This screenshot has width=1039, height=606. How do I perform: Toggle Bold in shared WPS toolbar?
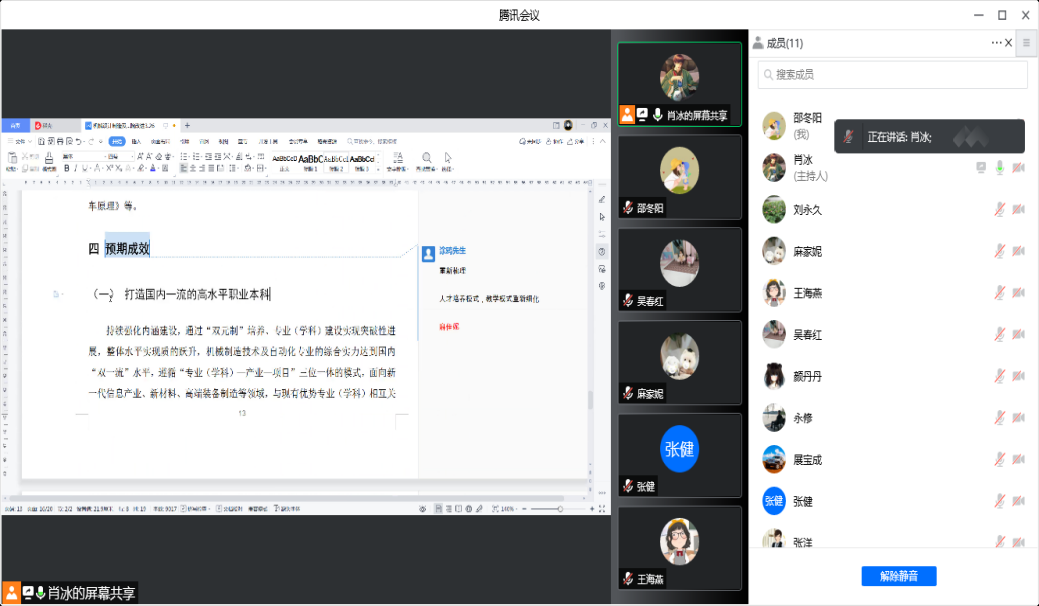click(x=66, y=169)
